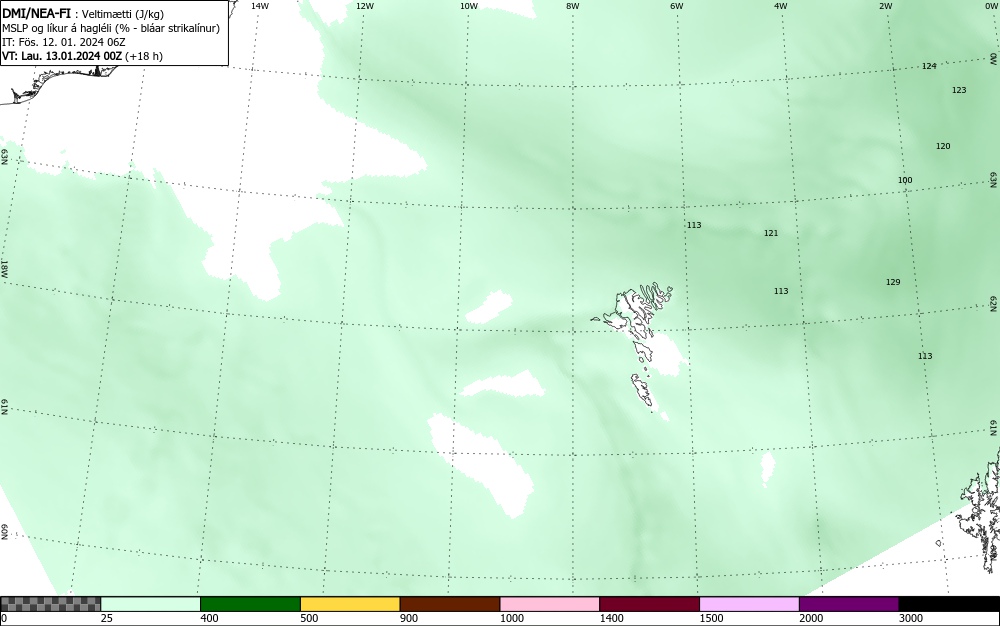Select the brown 900–1000 legend swatch

coord(450,604)
